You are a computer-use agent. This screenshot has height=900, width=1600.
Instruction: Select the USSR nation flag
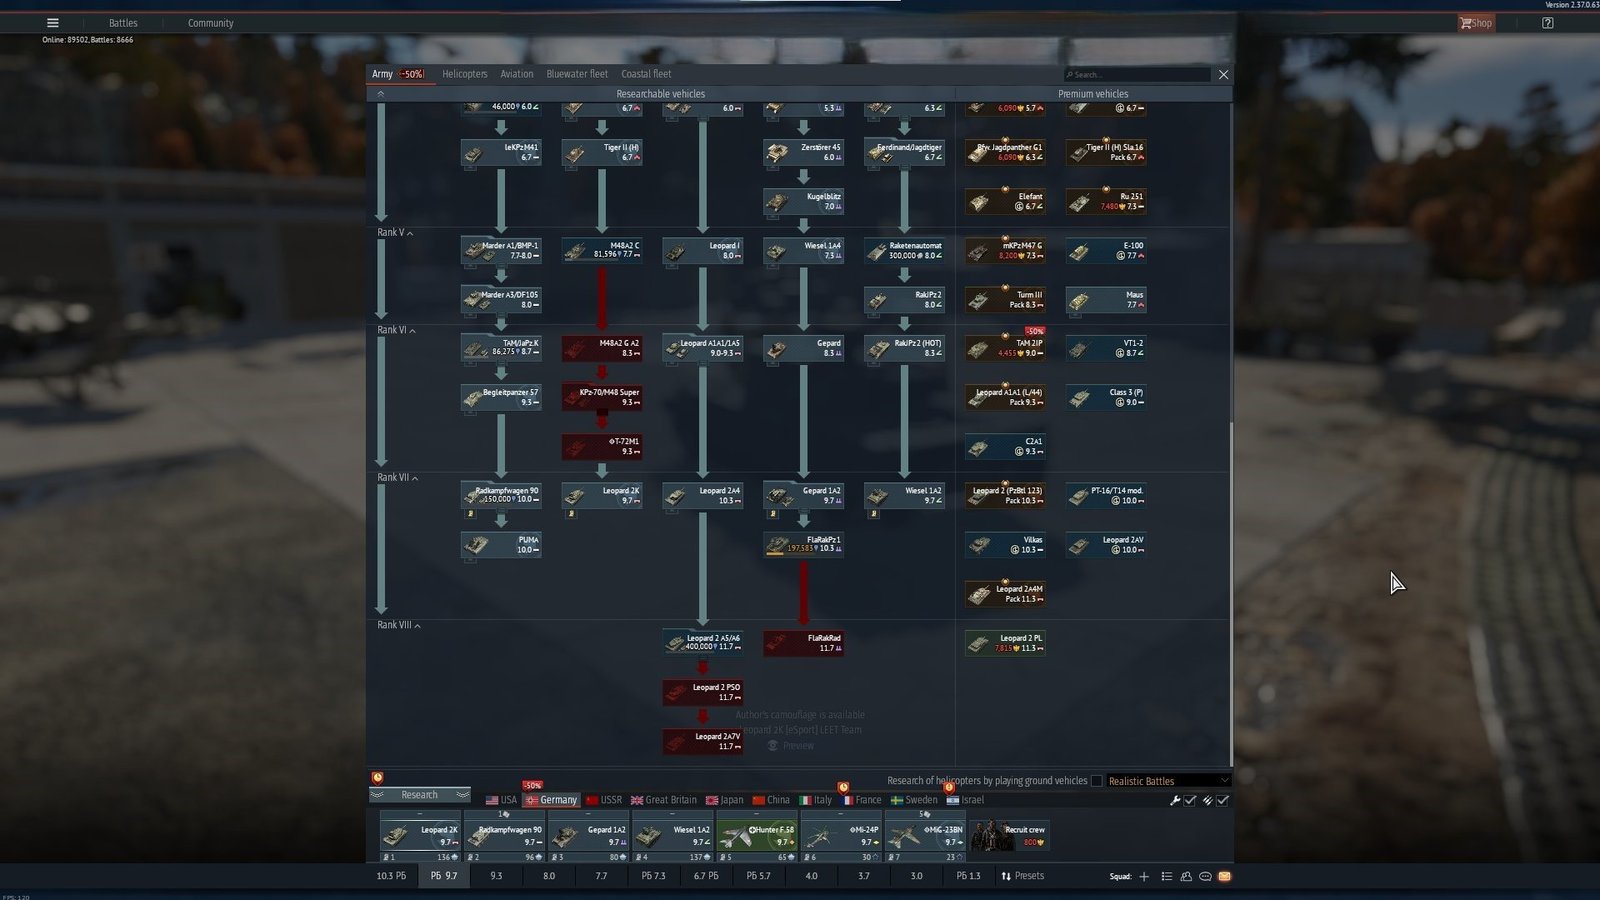604,800
